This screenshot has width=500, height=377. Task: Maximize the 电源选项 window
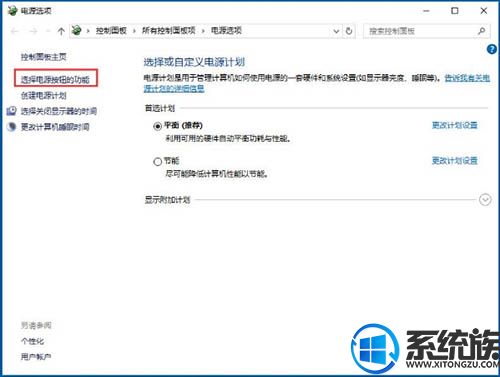[x=455, y=11]
